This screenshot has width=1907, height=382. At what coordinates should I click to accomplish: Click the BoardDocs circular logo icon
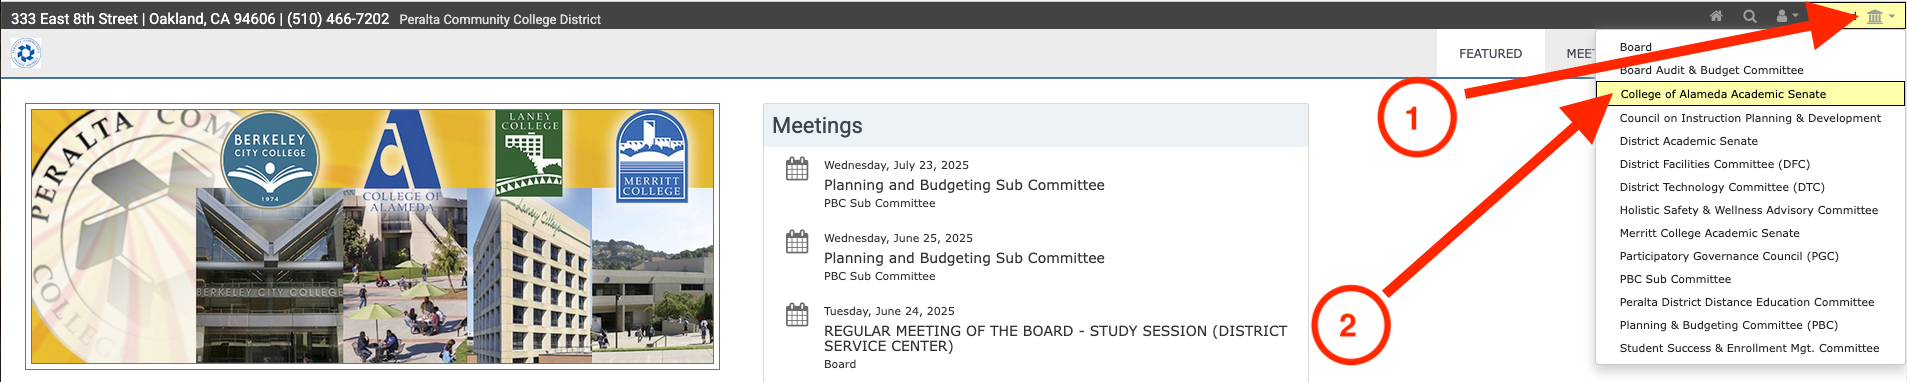coord(26,53)
